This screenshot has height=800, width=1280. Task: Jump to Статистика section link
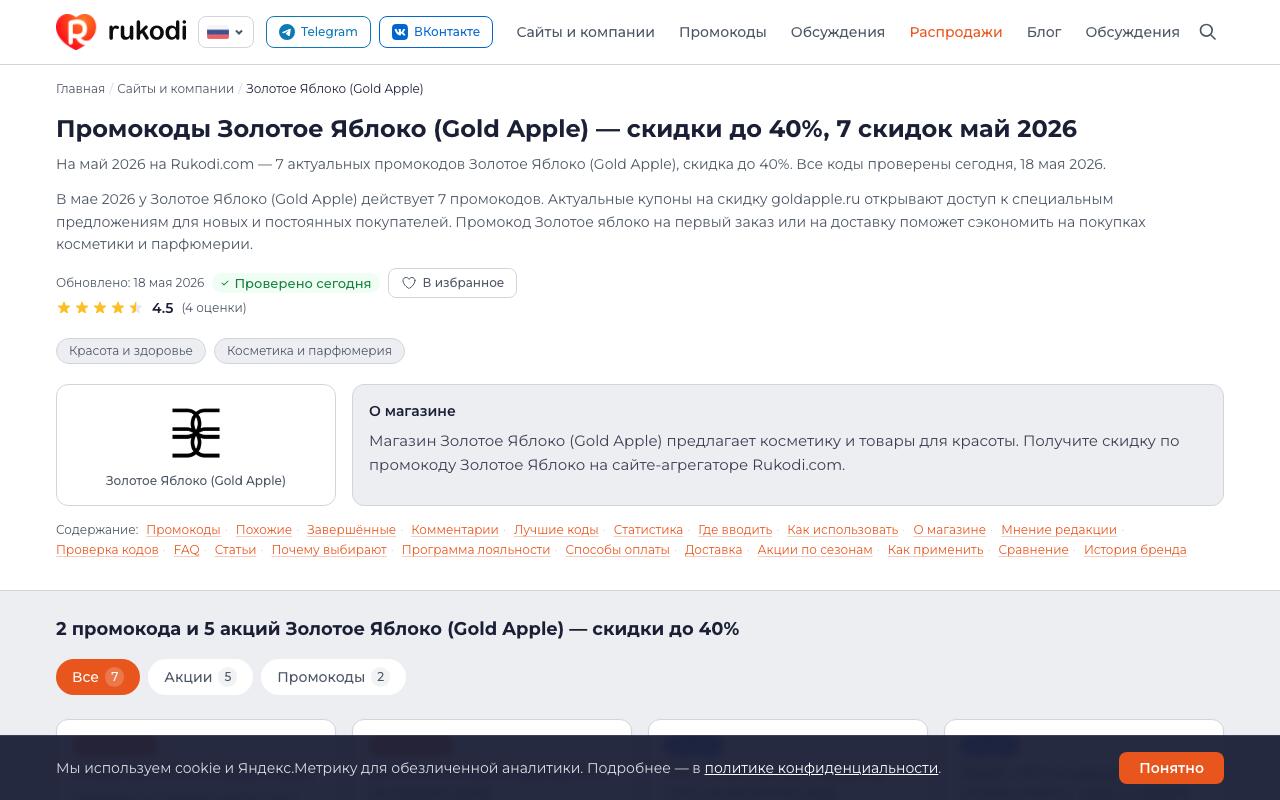648,530
